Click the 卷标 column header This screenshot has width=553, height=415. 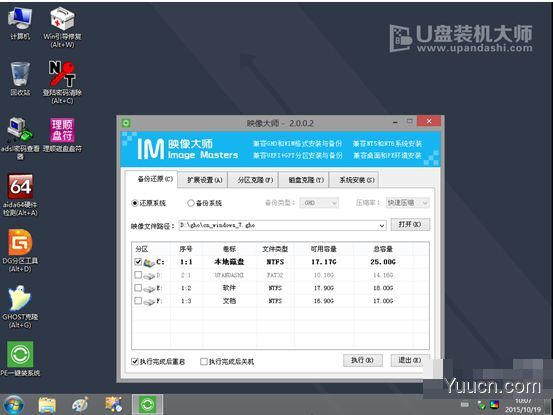coord(229,249)
